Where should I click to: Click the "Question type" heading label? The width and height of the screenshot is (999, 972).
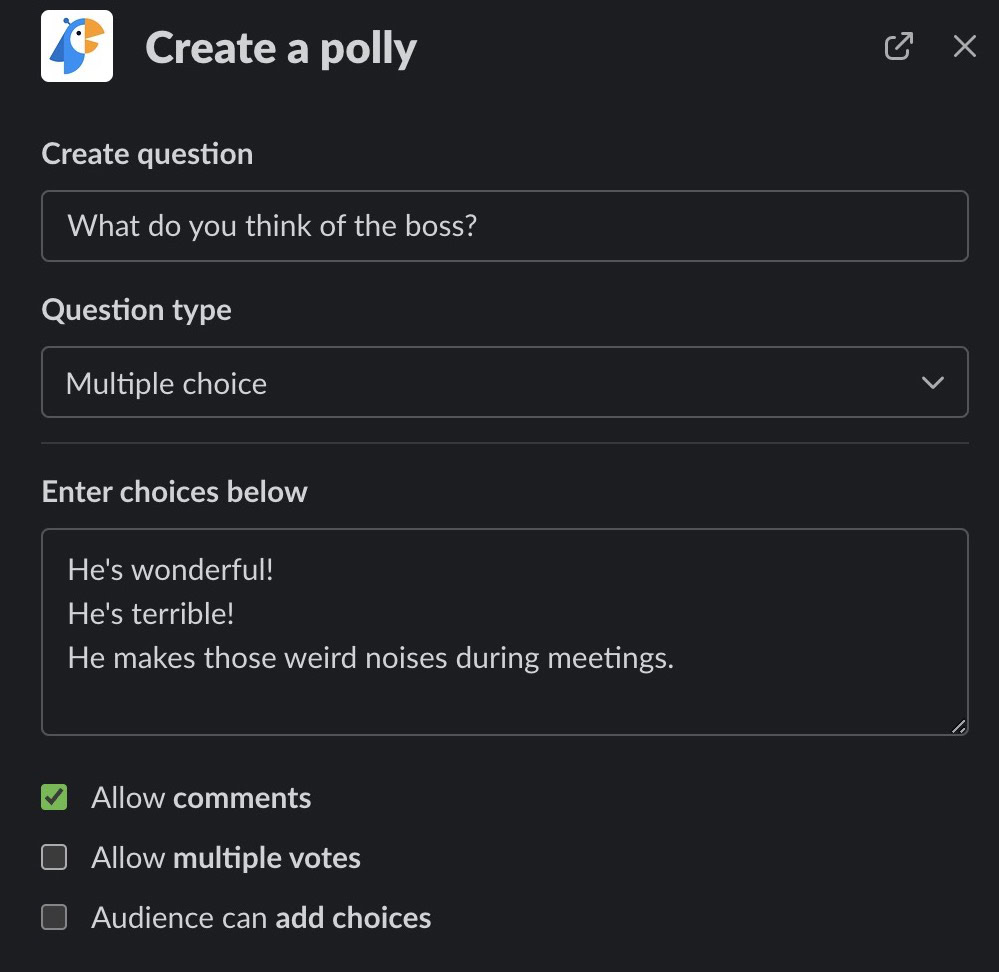(137, 310)
